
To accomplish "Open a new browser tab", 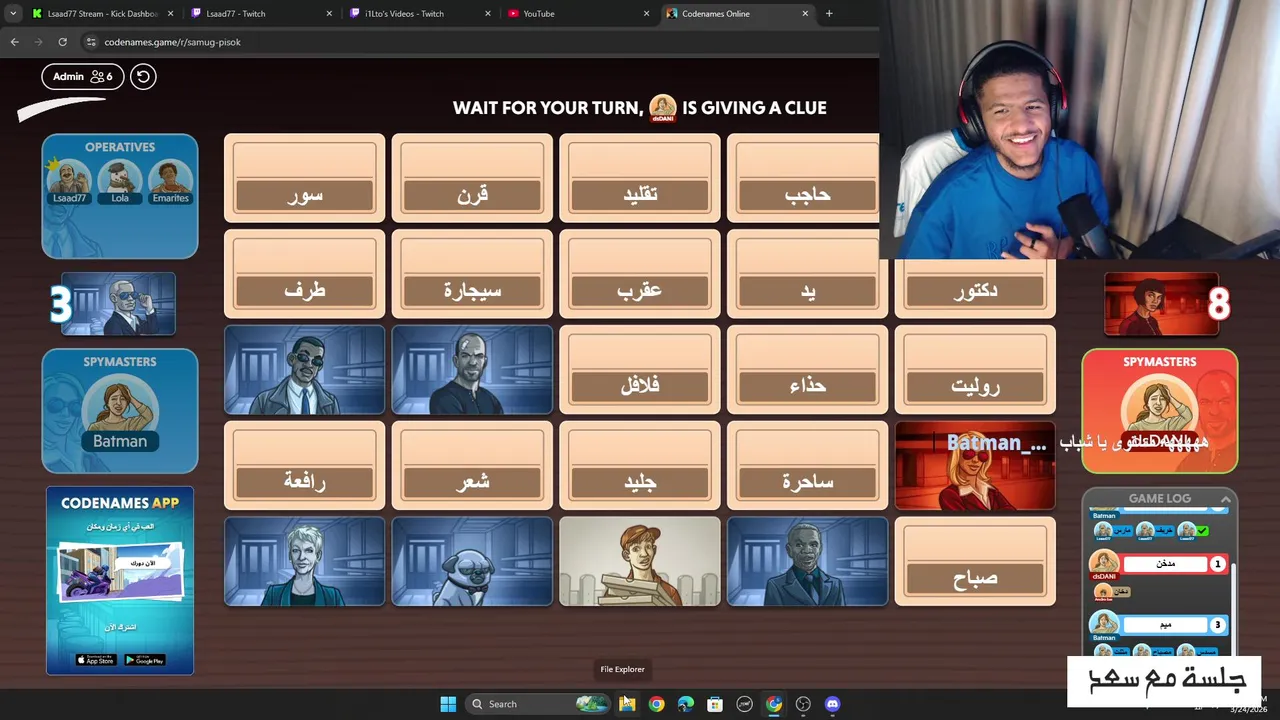I will pyautogui.click(x=829, y=14).
